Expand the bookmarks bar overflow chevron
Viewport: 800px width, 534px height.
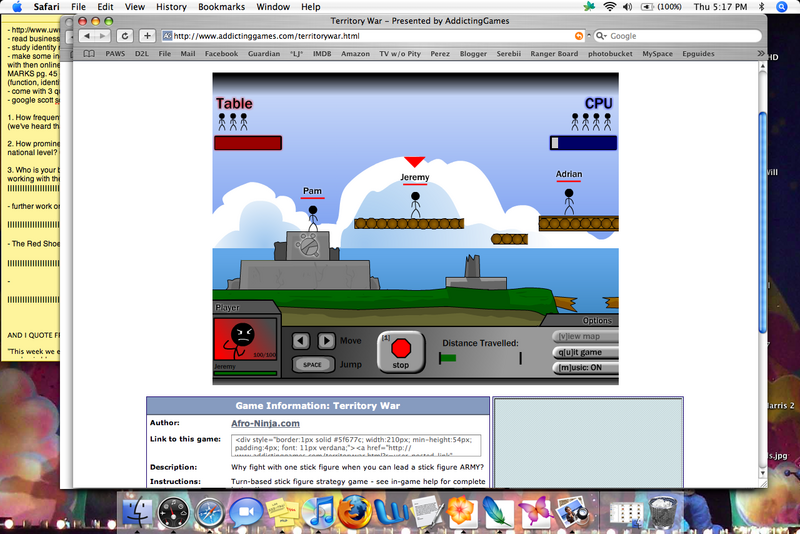761,54
